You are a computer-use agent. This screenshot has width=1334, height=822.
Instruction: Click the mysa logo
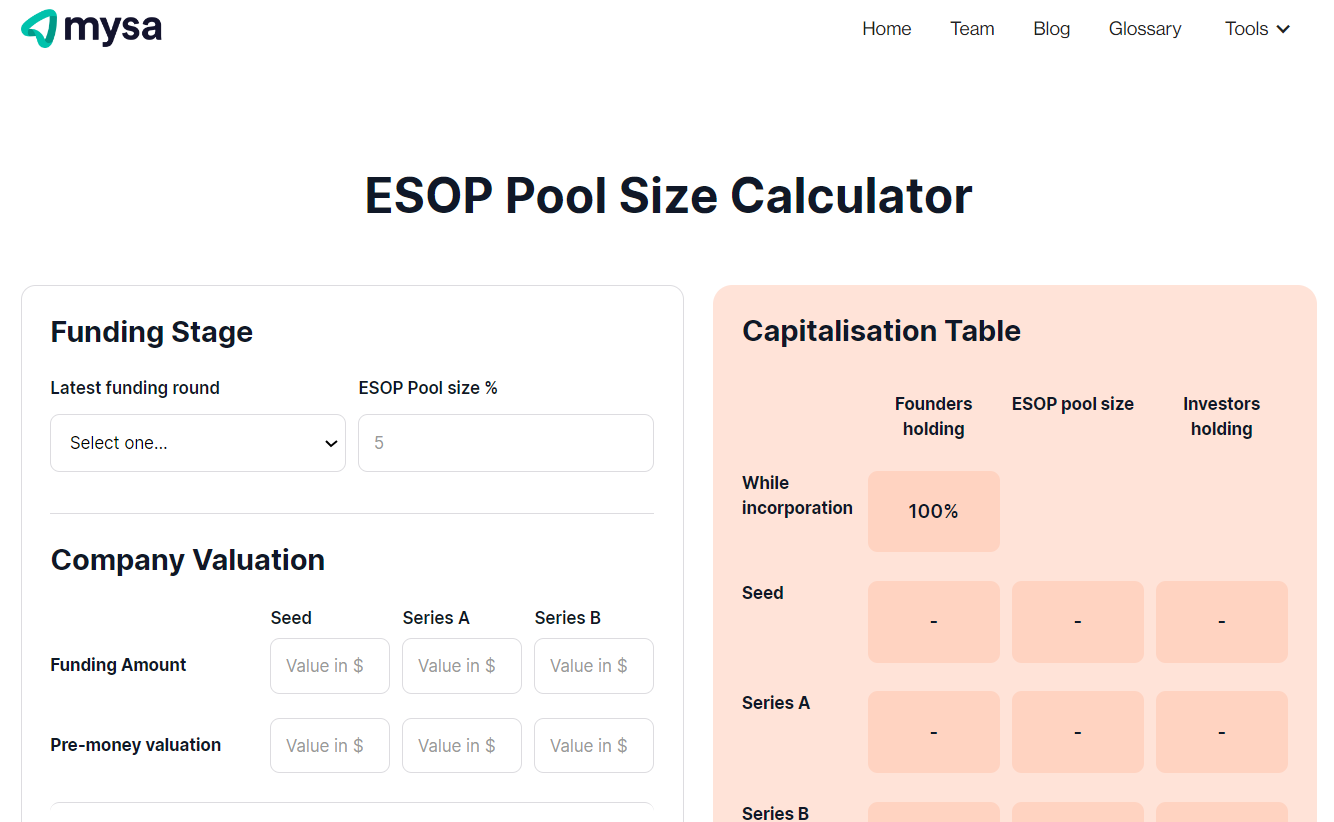coord(90,28)
